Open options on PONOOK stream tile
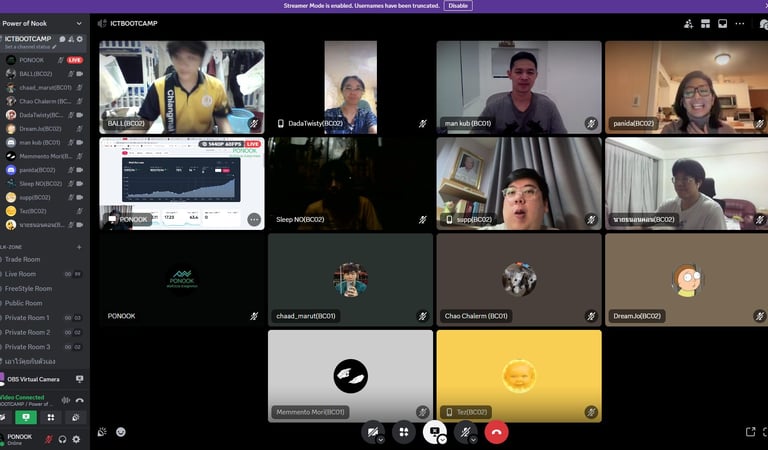The image size is (768, 450). point(254,219)
